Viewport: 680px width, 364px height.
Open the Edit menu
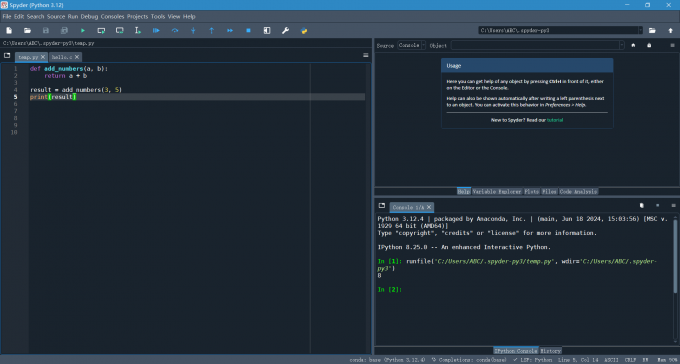19,16
